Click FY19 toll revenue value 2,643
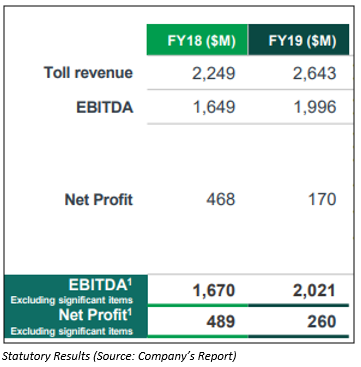 pos(314,73)
